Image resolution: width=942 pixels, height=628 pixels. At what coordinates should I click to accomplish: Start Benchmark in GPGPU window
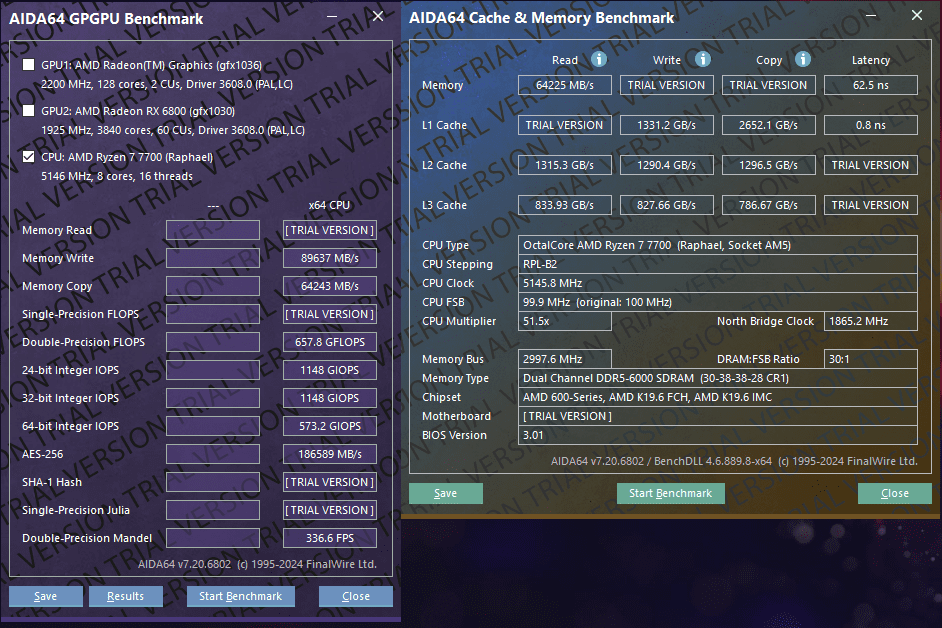point(240,596)
